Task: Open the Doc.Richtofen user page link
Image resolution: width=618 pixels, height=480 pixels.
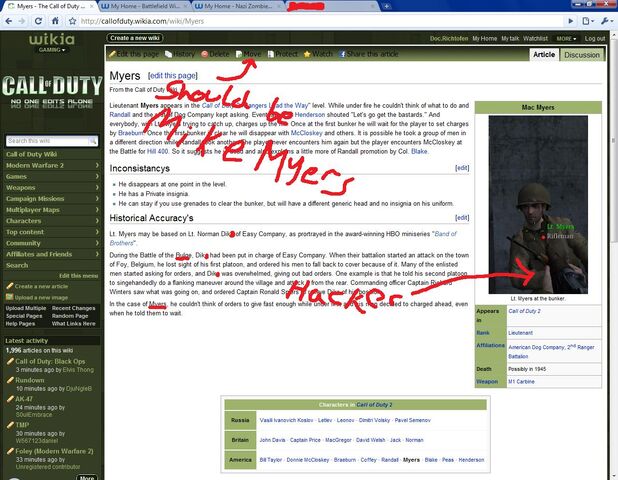Action: click(449, 39)
